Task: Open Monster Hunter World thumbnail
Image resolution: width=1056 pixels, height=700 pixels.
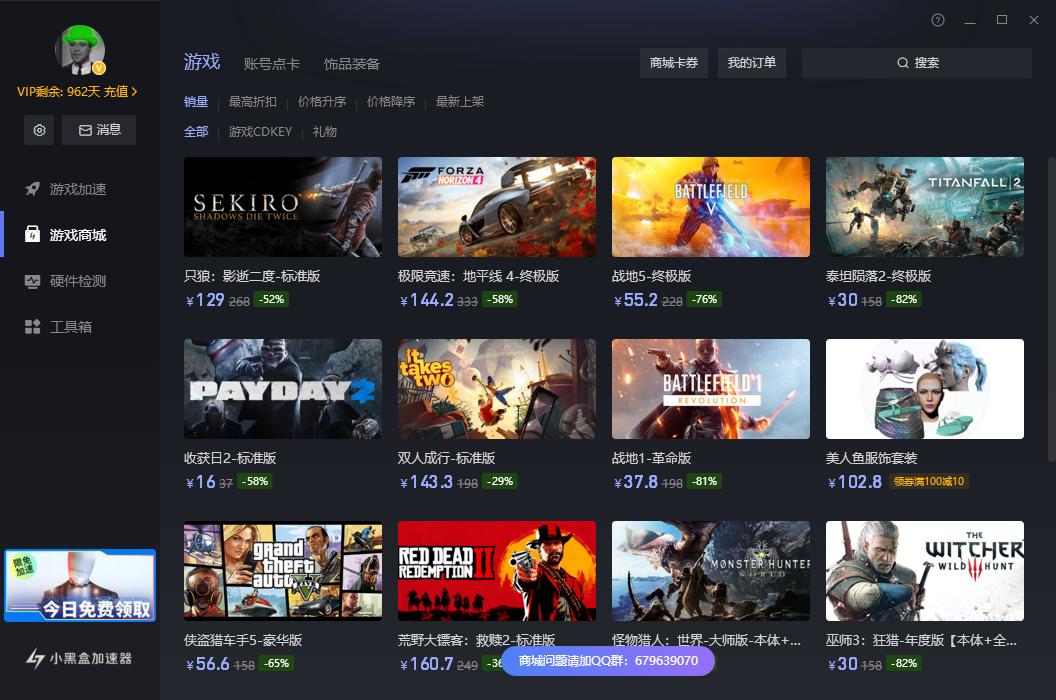Action: [x=711, y=571]
